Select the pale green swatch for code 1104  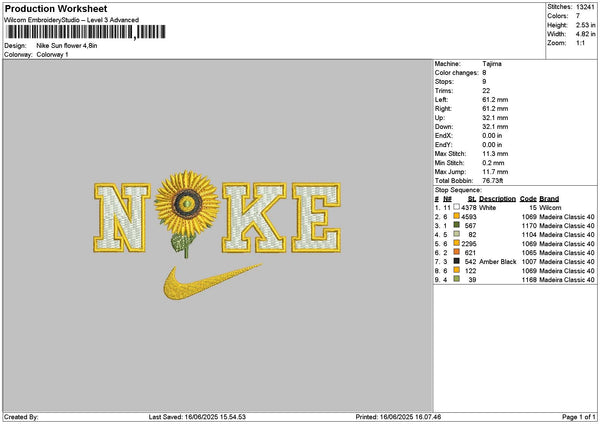click(457, 234)
